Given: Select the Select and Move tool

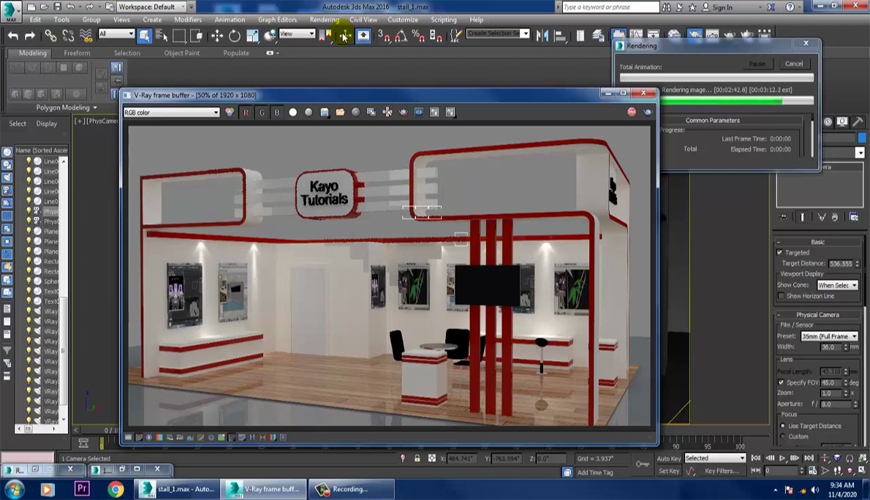Looking at the screenshot, I should [216, 36].
